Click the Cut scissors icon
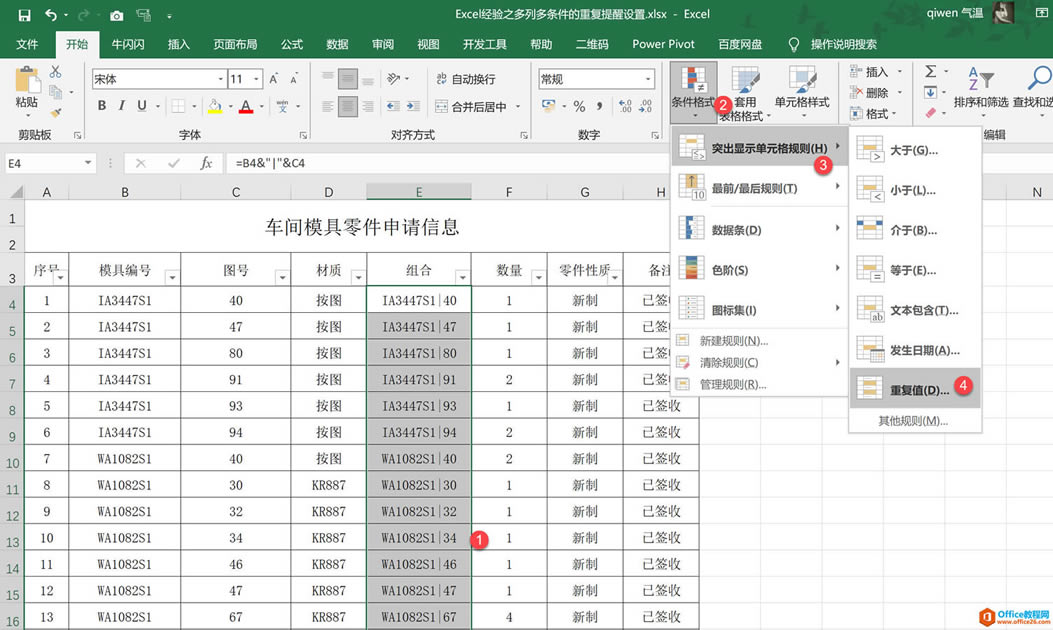Image resolution: width=1053 pixels, height=630 pixels. pyautogui.click(x=55, y=71)
